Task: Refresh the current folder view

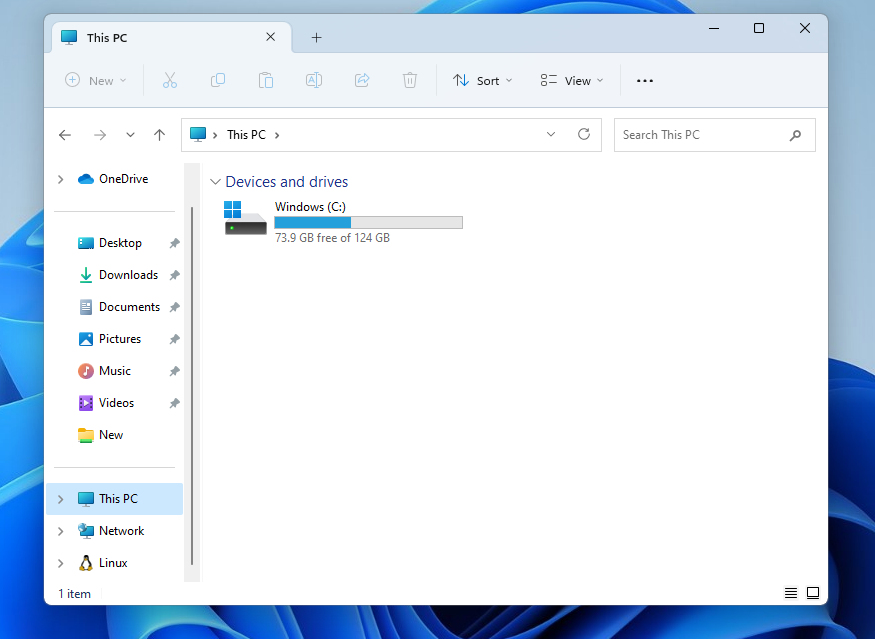Action: tap(584, 135)
